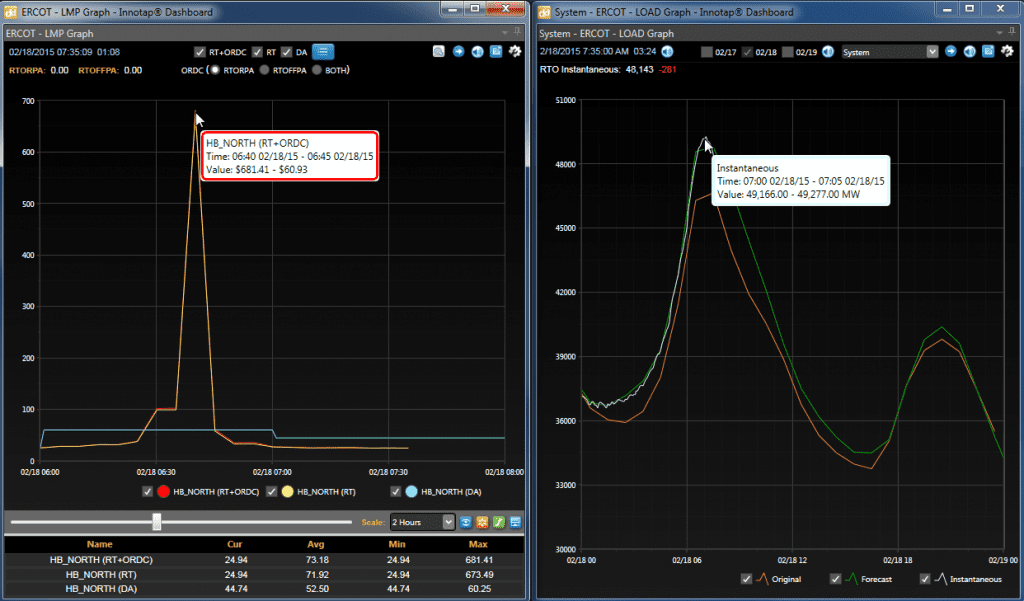Click the Original series line icon in the legend

[762, 579]
